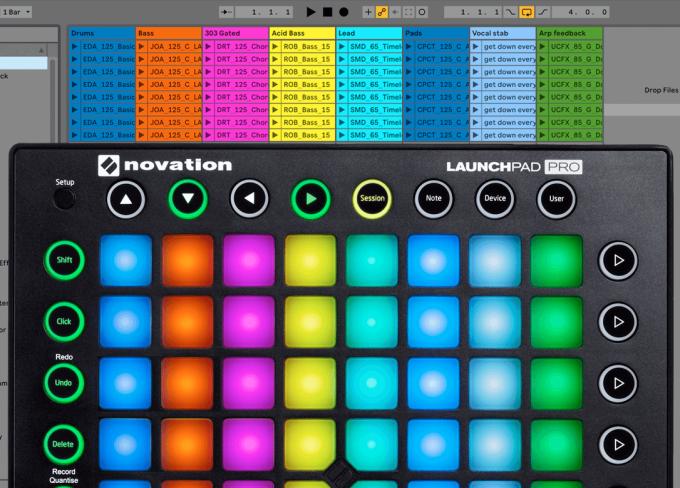Click the Launchpad right arrow button

[311, 199]
